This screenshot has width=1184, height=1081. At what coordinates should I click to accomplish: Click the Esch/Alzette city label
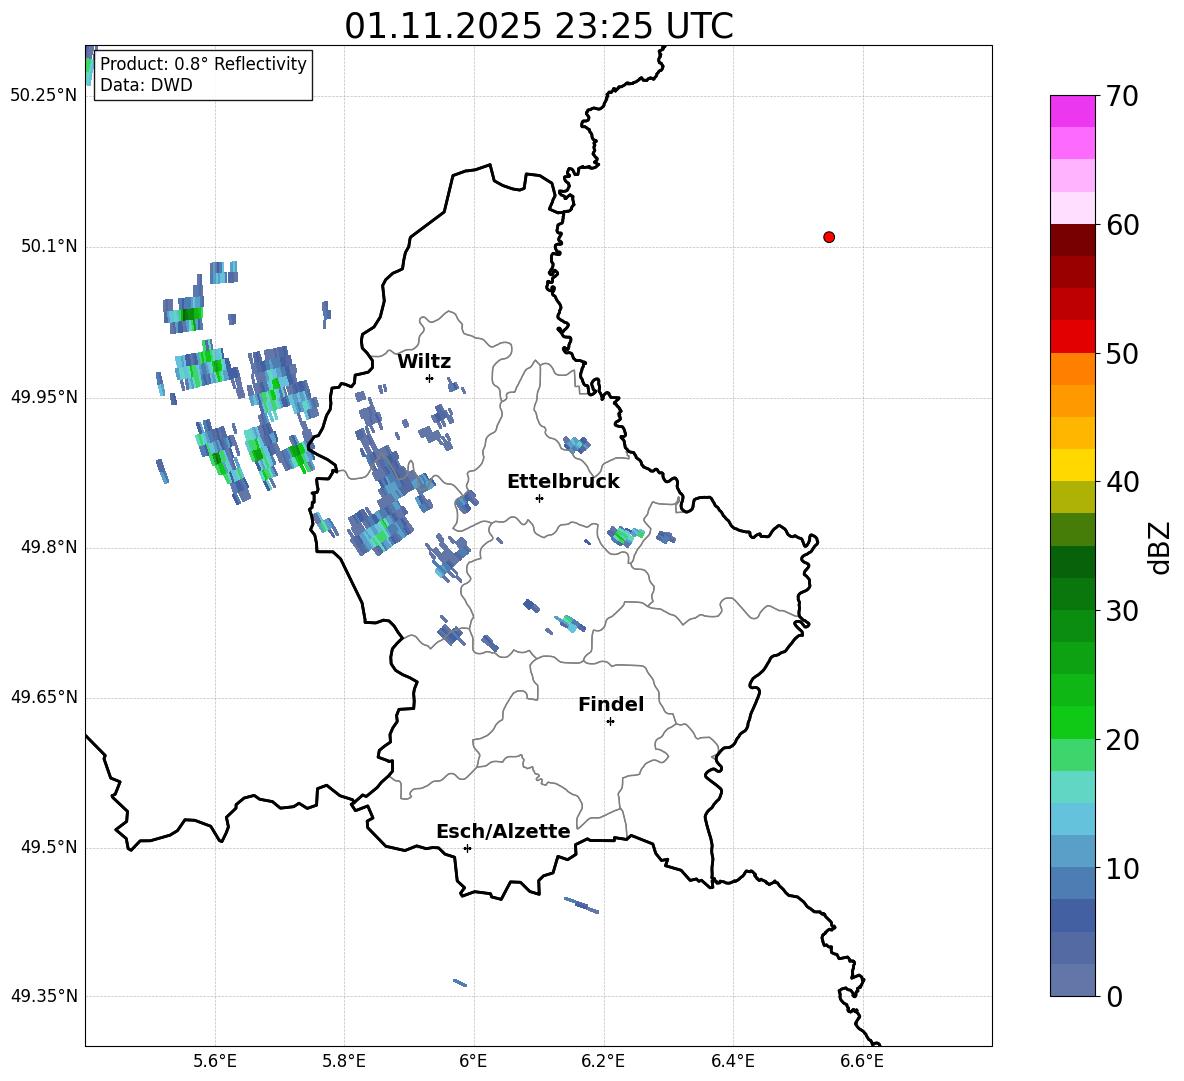pos(503,832)
